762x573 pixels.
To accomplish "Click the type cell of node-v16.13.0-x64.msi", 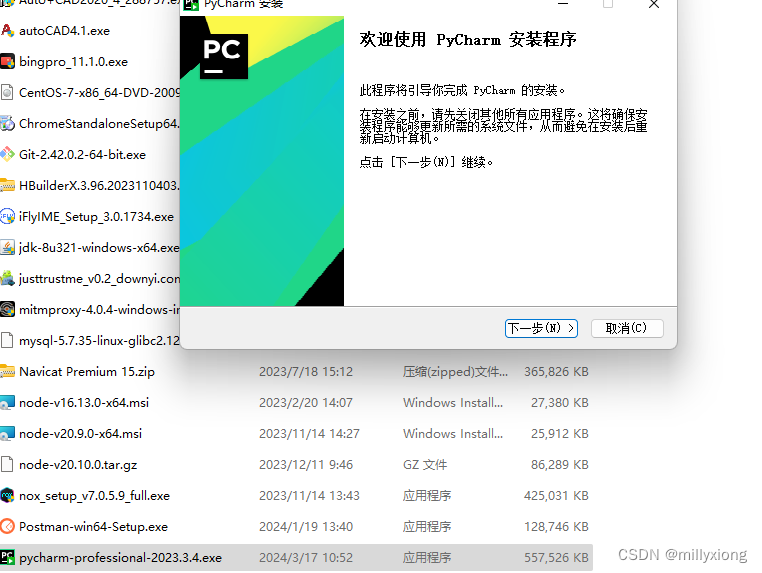I will [x=453, y=403].
